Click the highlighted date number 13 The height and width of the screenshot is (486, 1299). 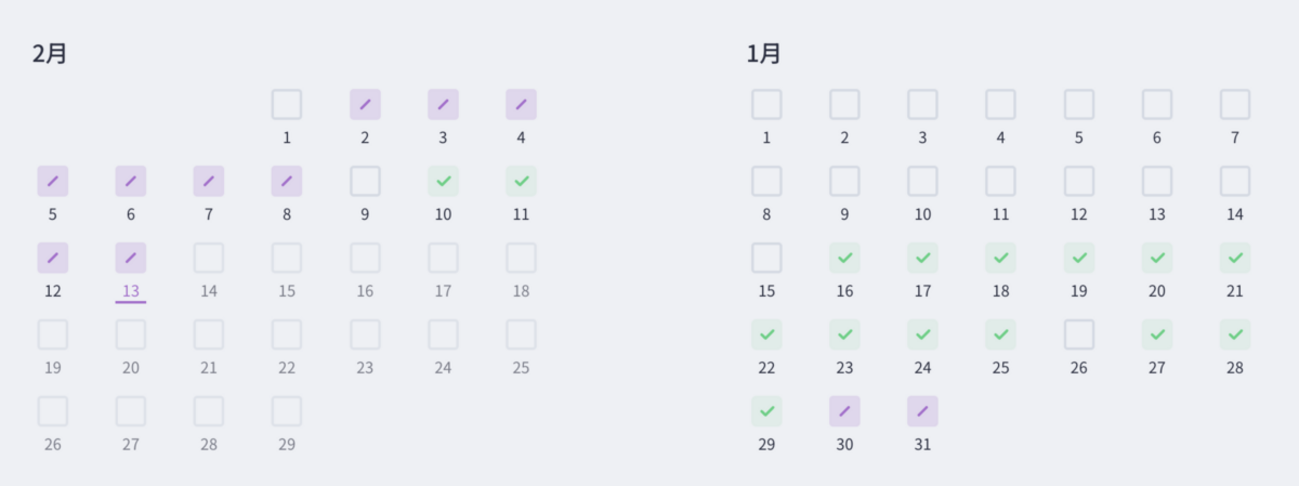pos(131,291)
